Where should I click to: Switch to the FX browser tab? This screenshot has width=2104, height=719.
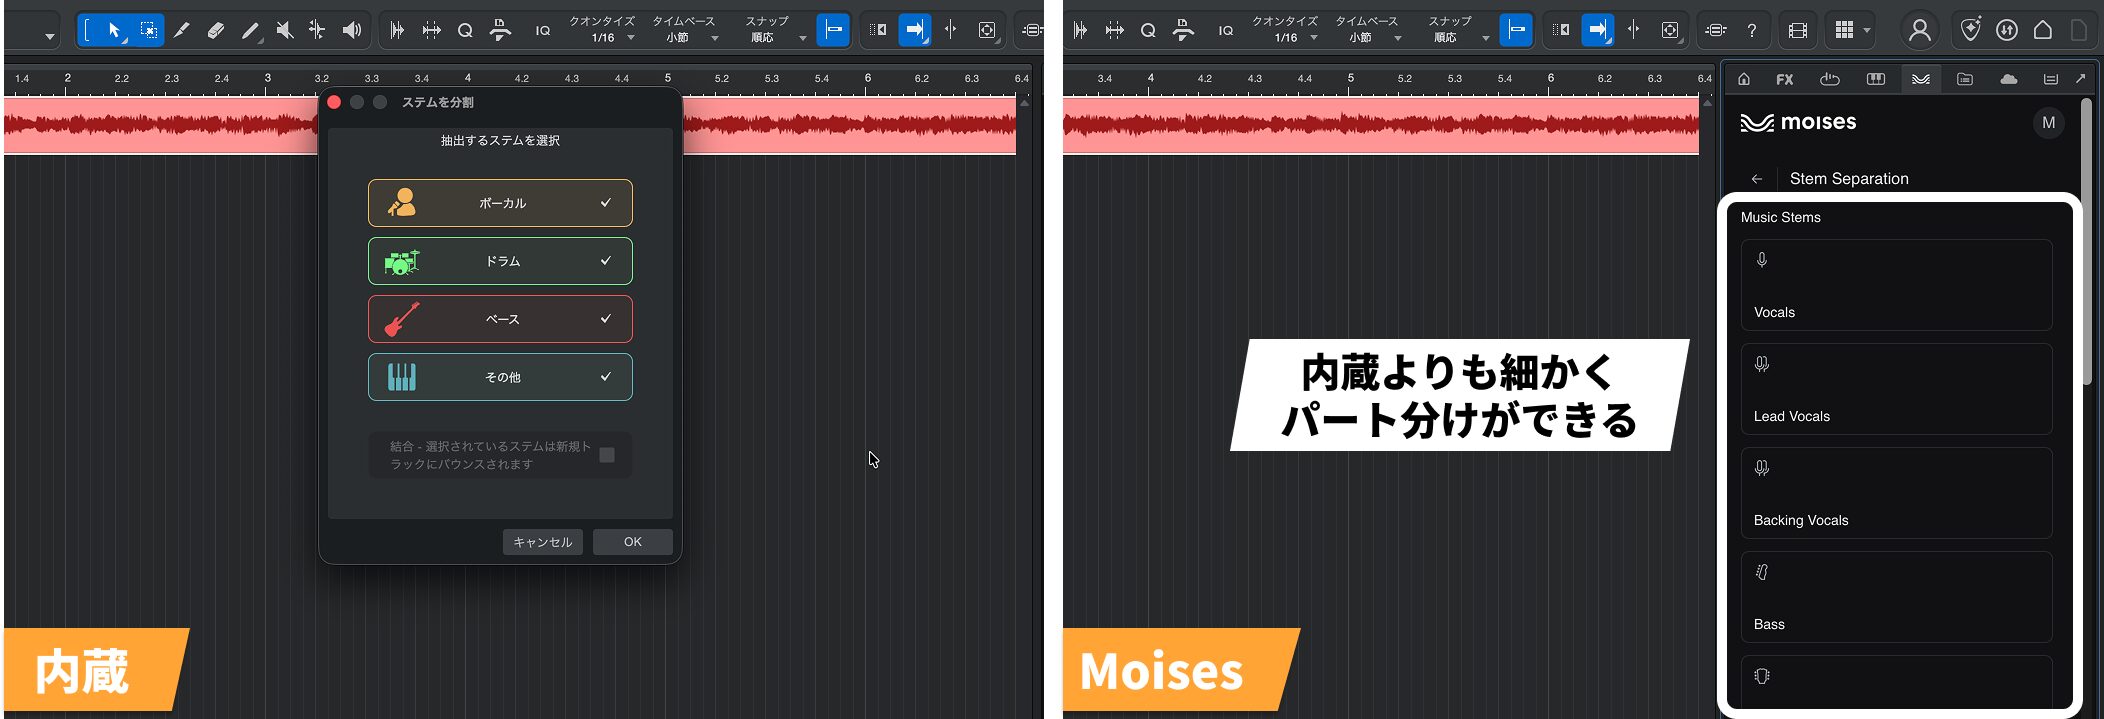(x=1784, y=79)
